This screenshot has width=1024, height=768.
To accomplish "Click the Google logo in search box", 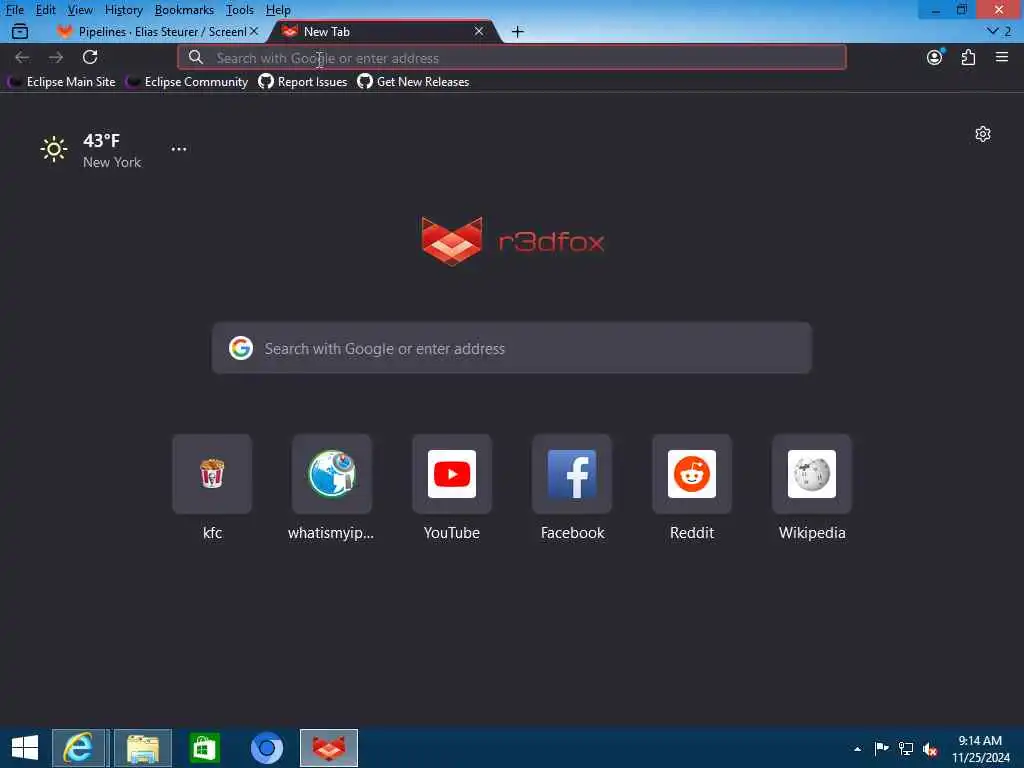I will 241,348.
